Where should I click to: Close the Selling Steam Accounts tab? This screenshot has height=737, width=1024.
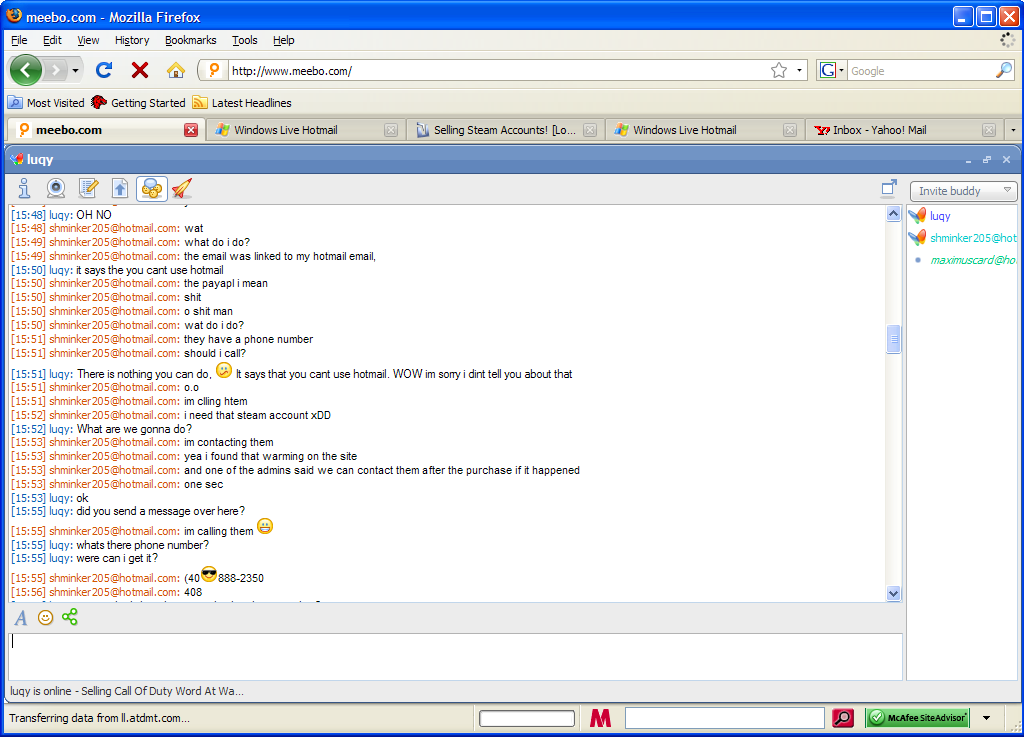[590, 130]
